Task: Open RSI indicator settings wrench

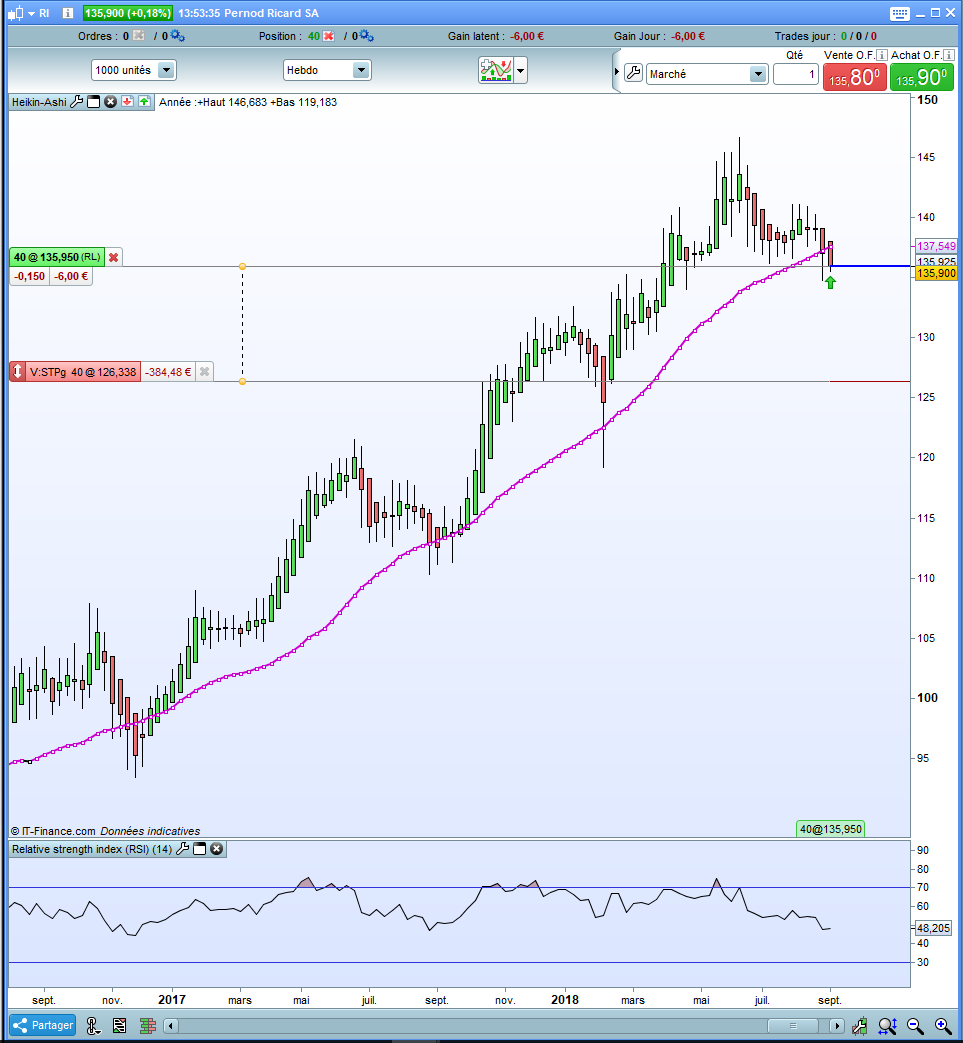Action: (x=182, y=849)
